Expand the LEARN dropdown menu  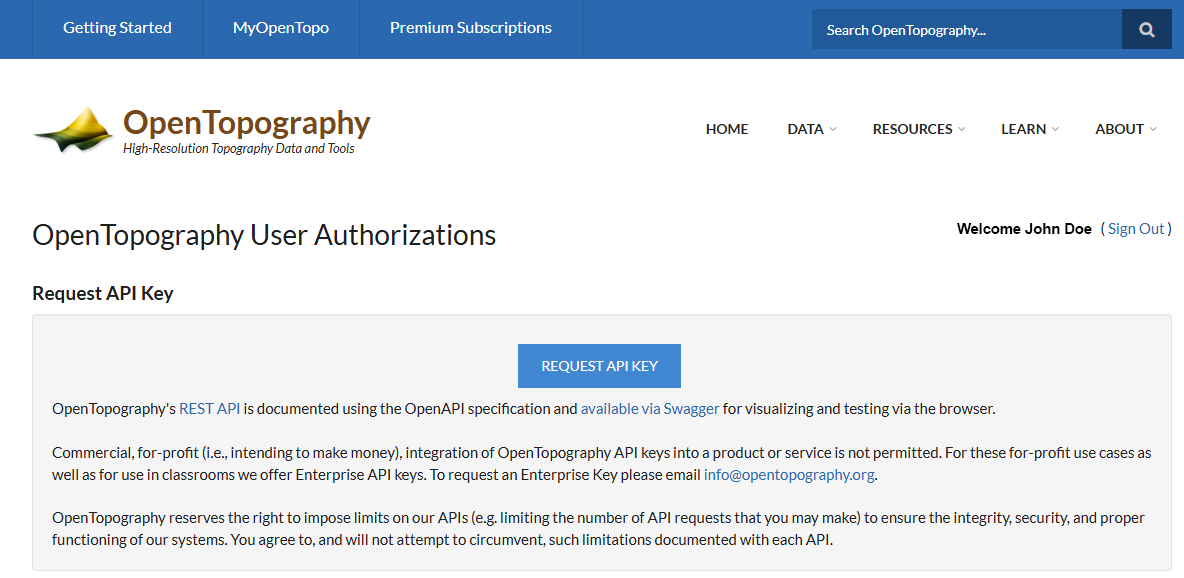click(x=1030, y=129)
